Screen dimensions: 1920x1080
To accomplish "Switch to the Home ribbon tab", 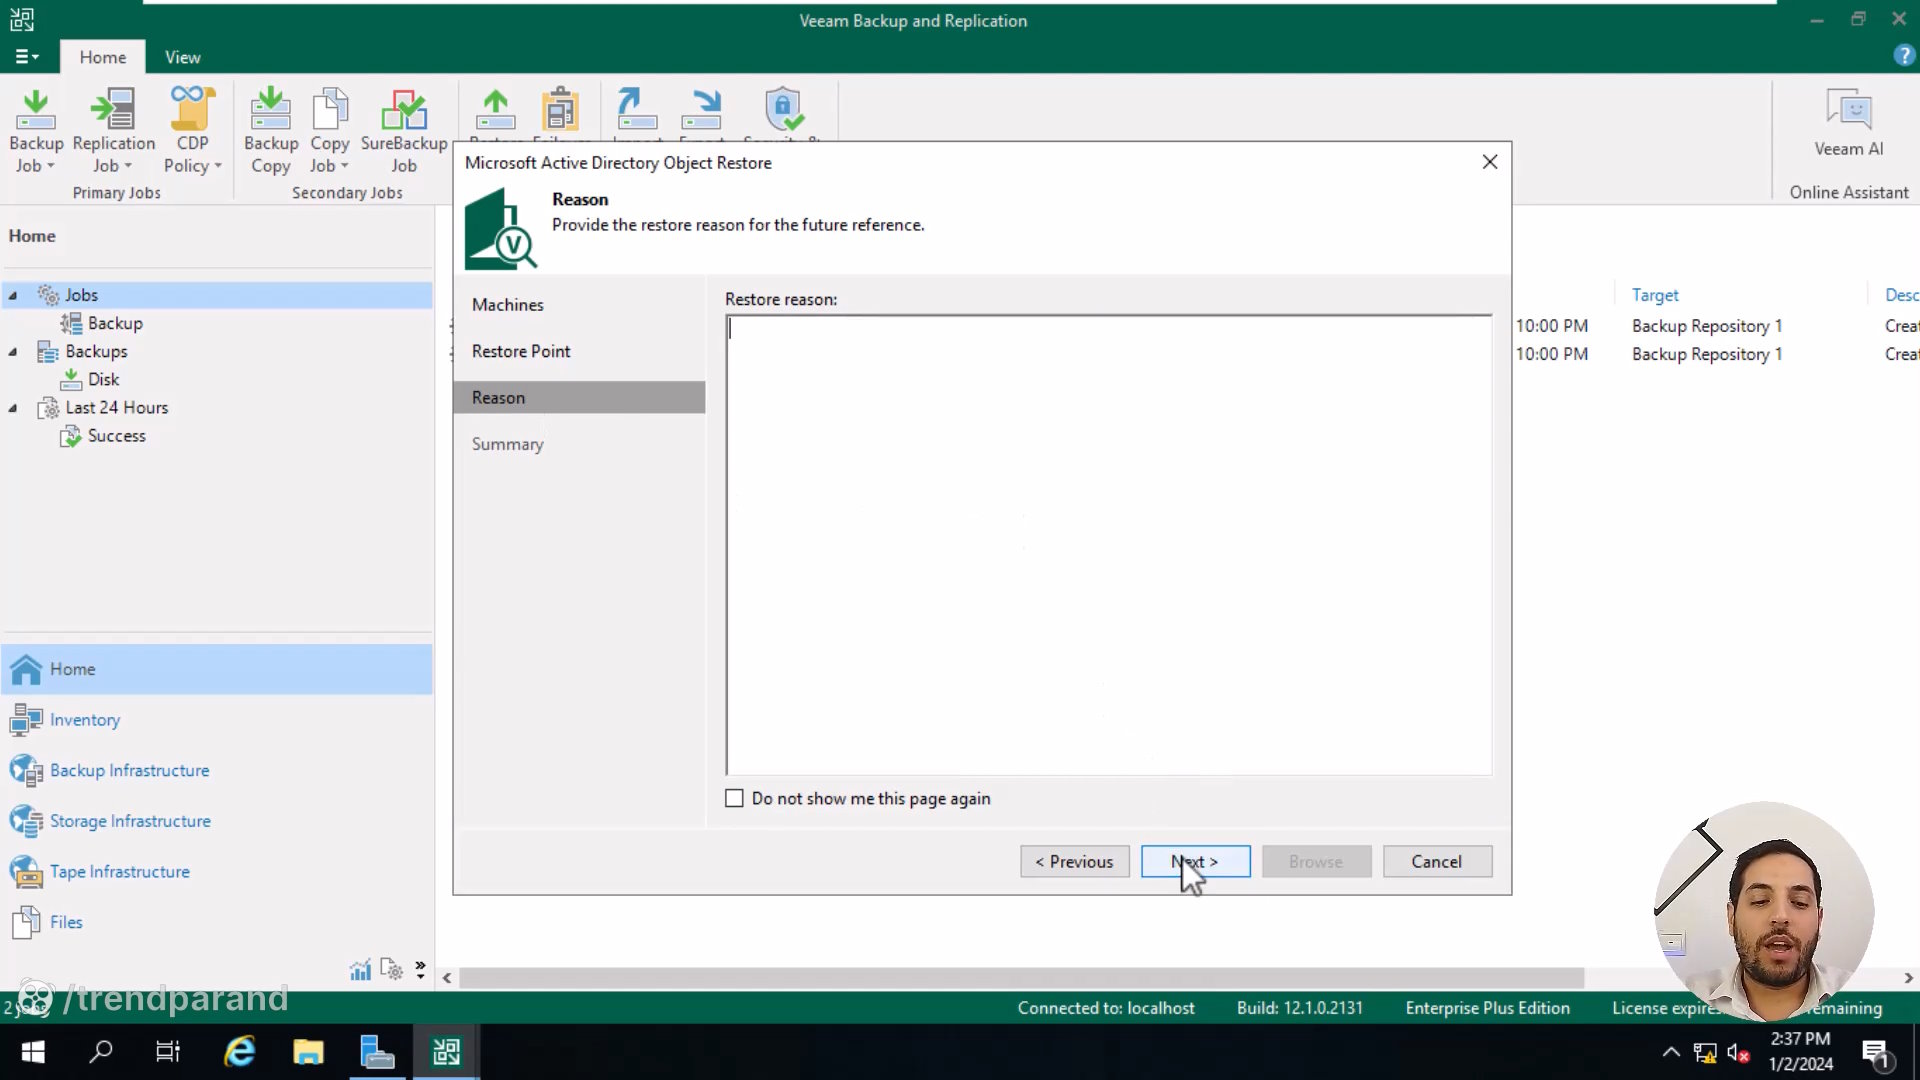I will 103,57.
